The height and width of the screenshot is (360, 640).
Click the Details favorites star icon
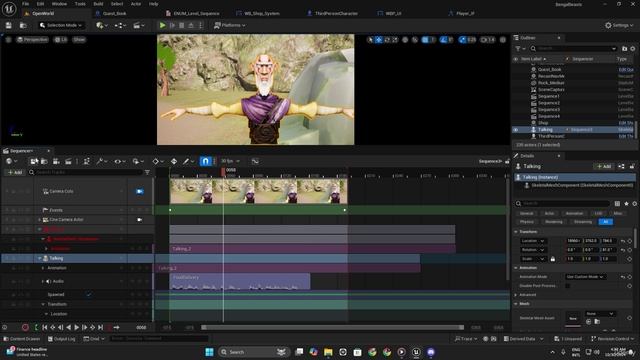coord(626,203)
